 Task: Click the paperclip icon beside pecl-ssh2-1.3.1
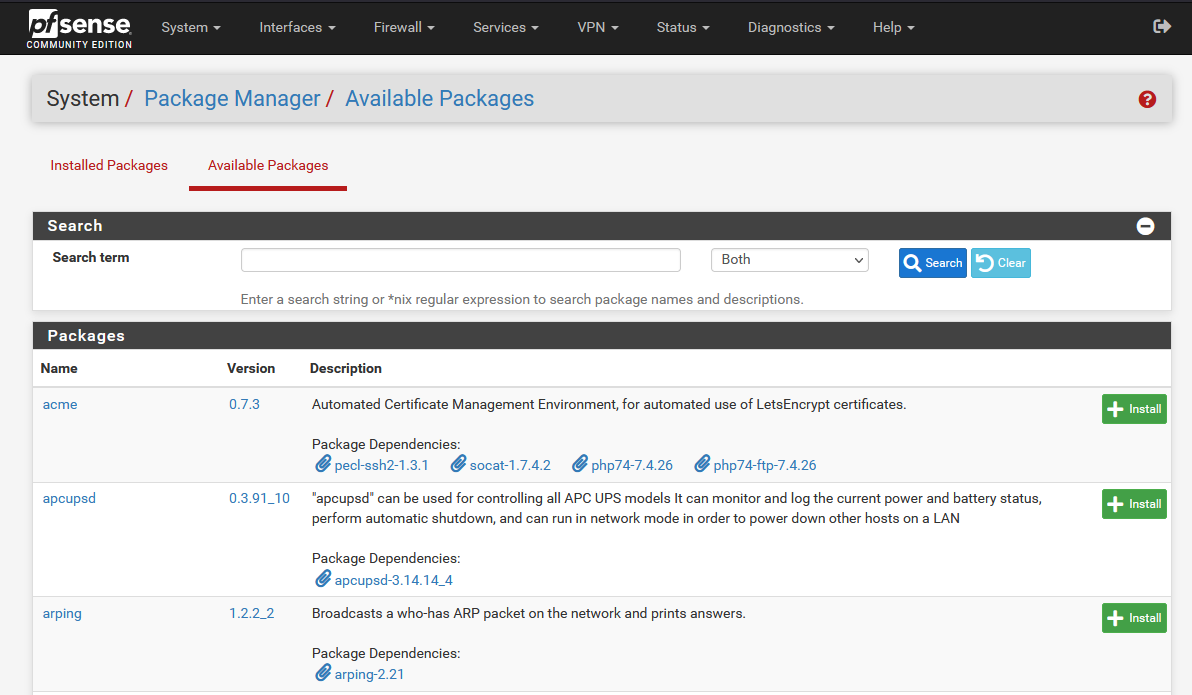click(x=323, y=463)
